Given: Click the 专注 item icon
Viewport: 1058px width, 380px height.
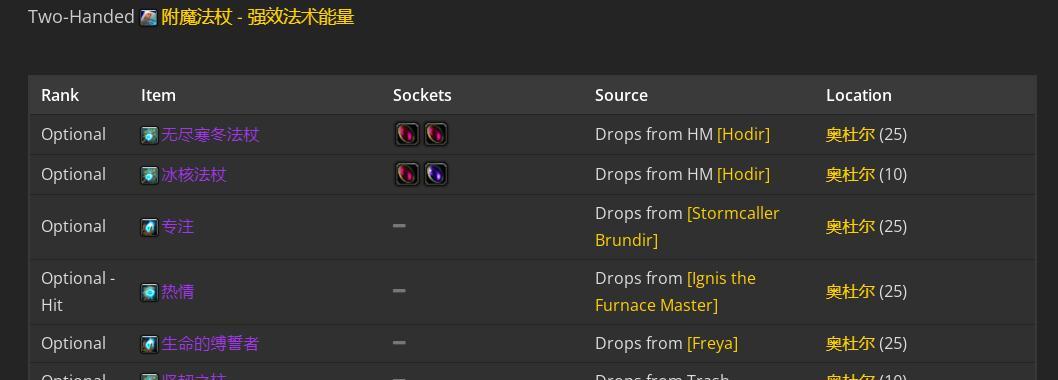Looking at the screenshot, I should click(x=149, y=227).
